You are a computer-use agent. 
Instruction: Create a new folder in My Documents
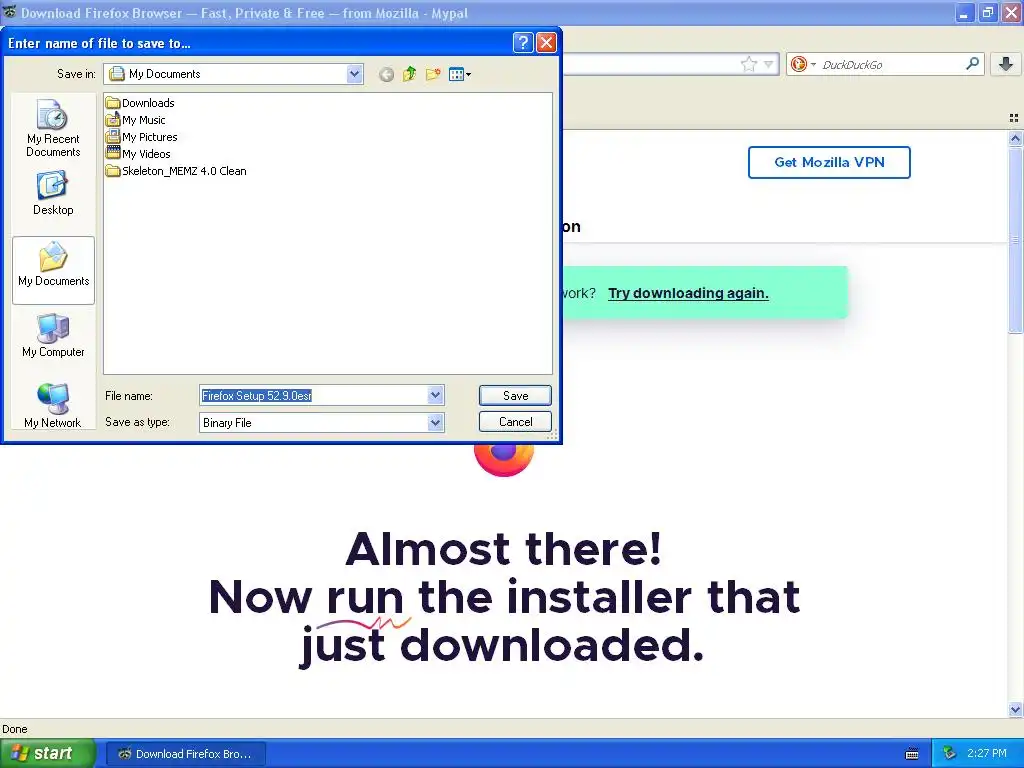[432, 74]
